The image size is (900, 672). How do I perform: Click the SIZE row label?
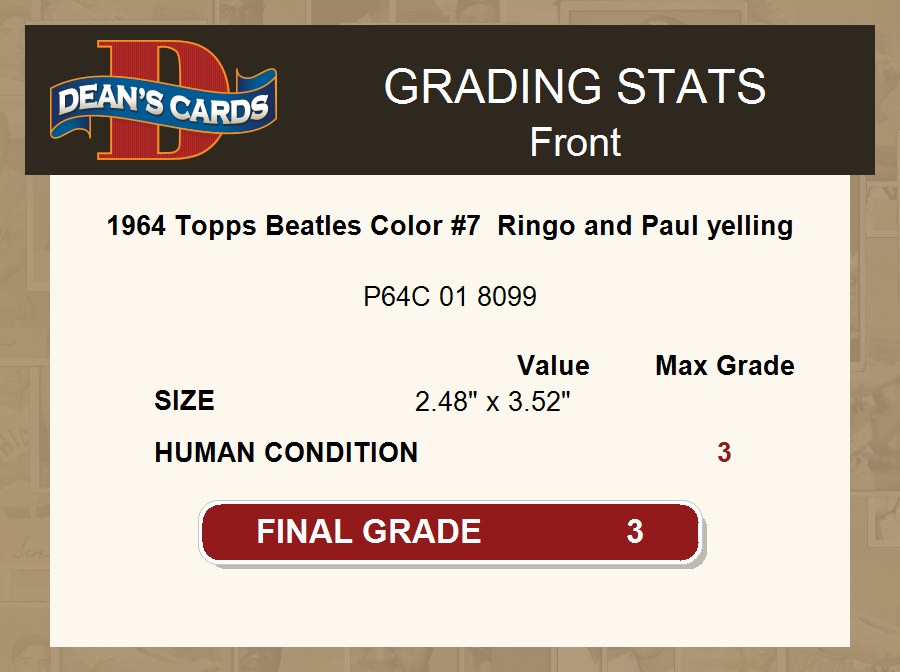coord(185,401)
